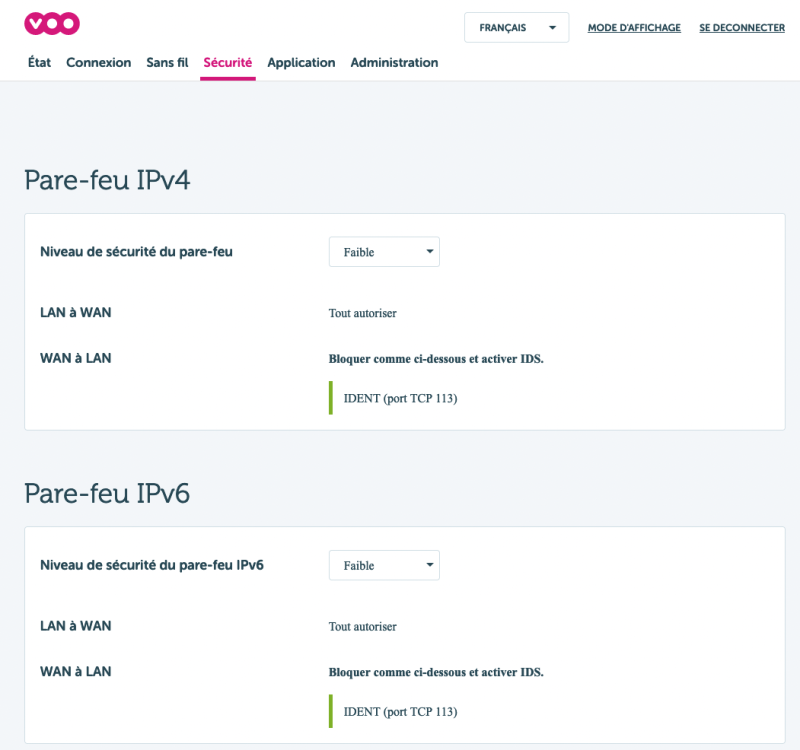Click the IPv4 Faible dropdown arrow
800x750 pixels.
click(x=430, y=252)
